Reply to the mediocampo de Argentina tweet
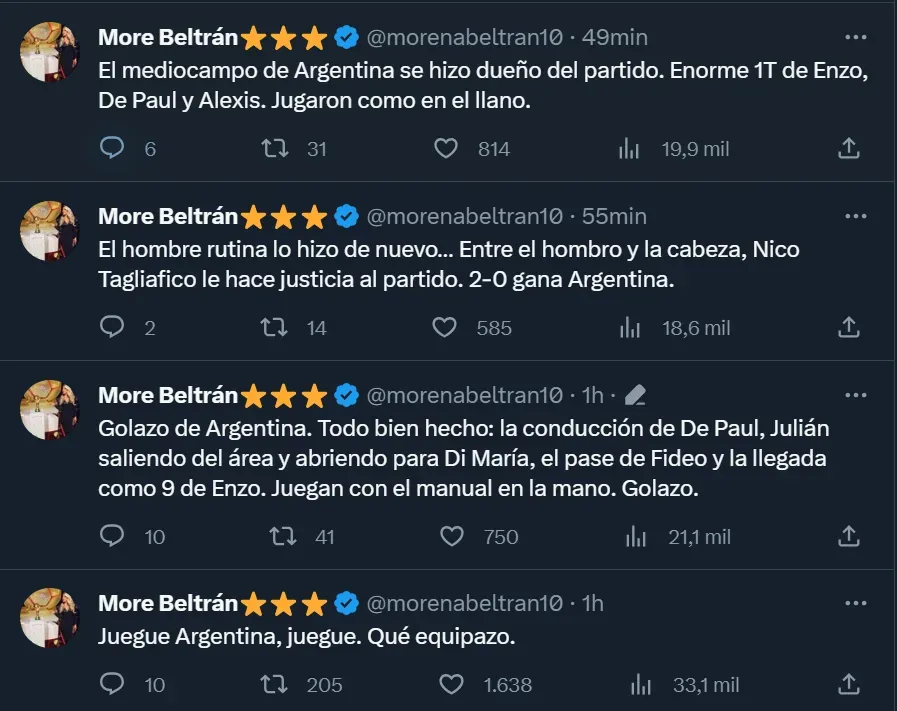897x711 pixels. coord(113,149)
